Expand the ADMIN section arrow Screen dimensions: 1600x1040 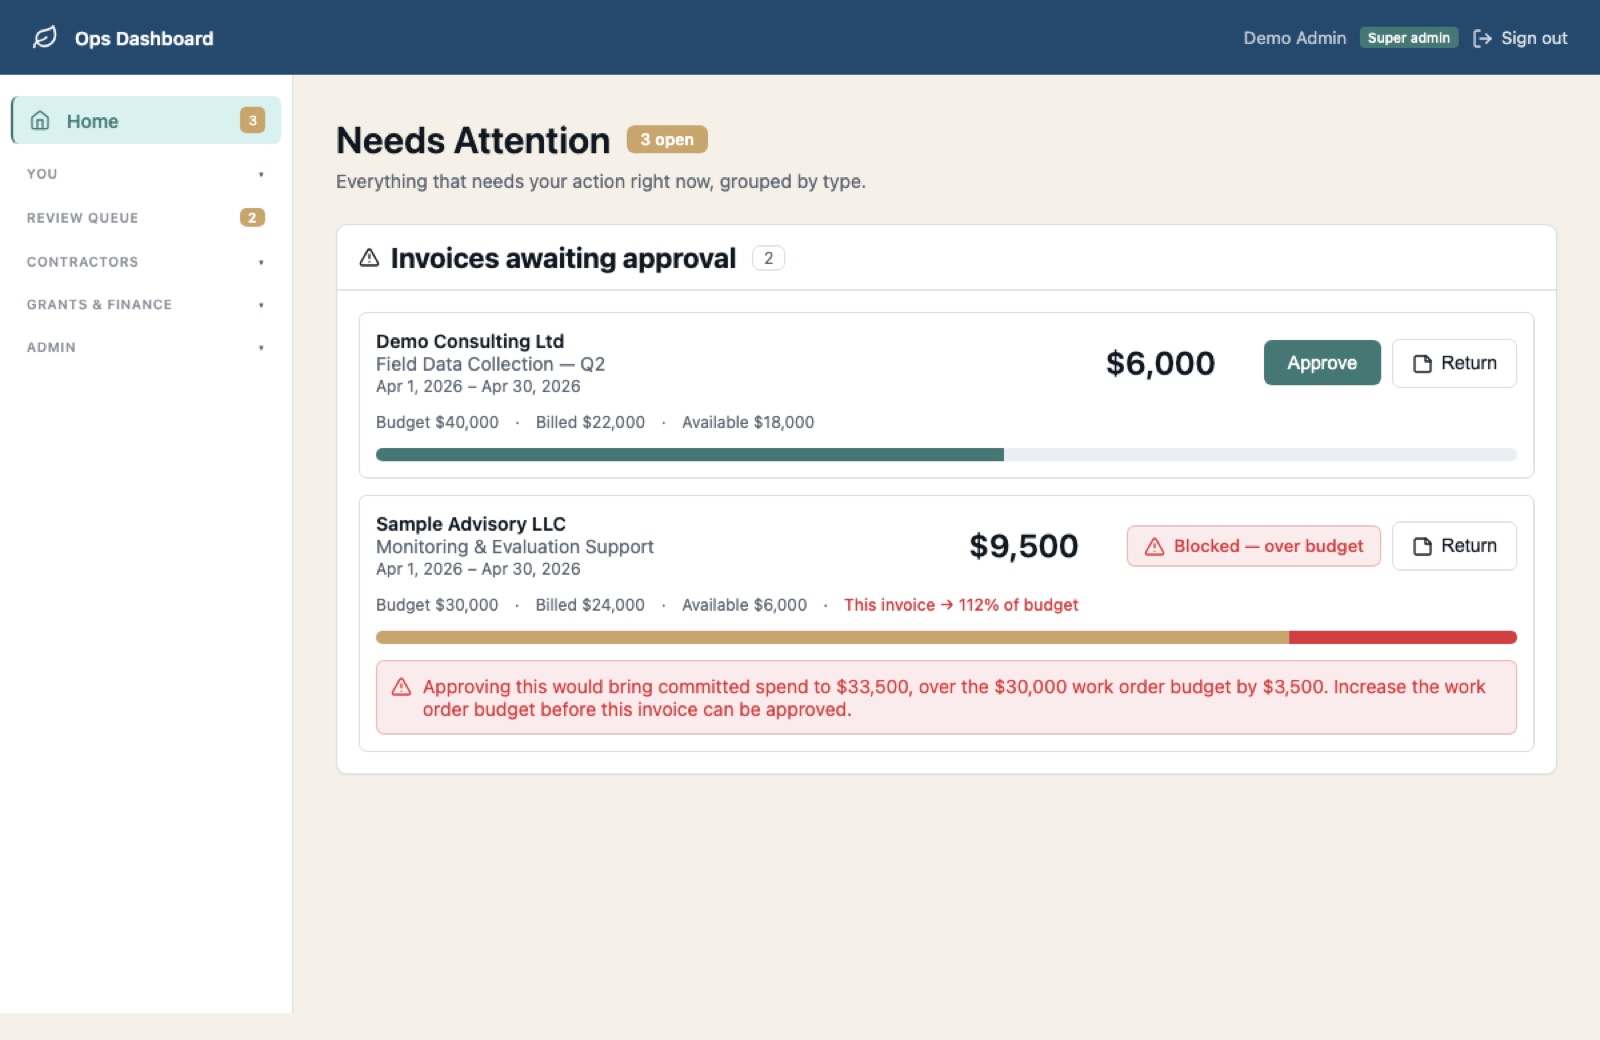pos(261,348)
